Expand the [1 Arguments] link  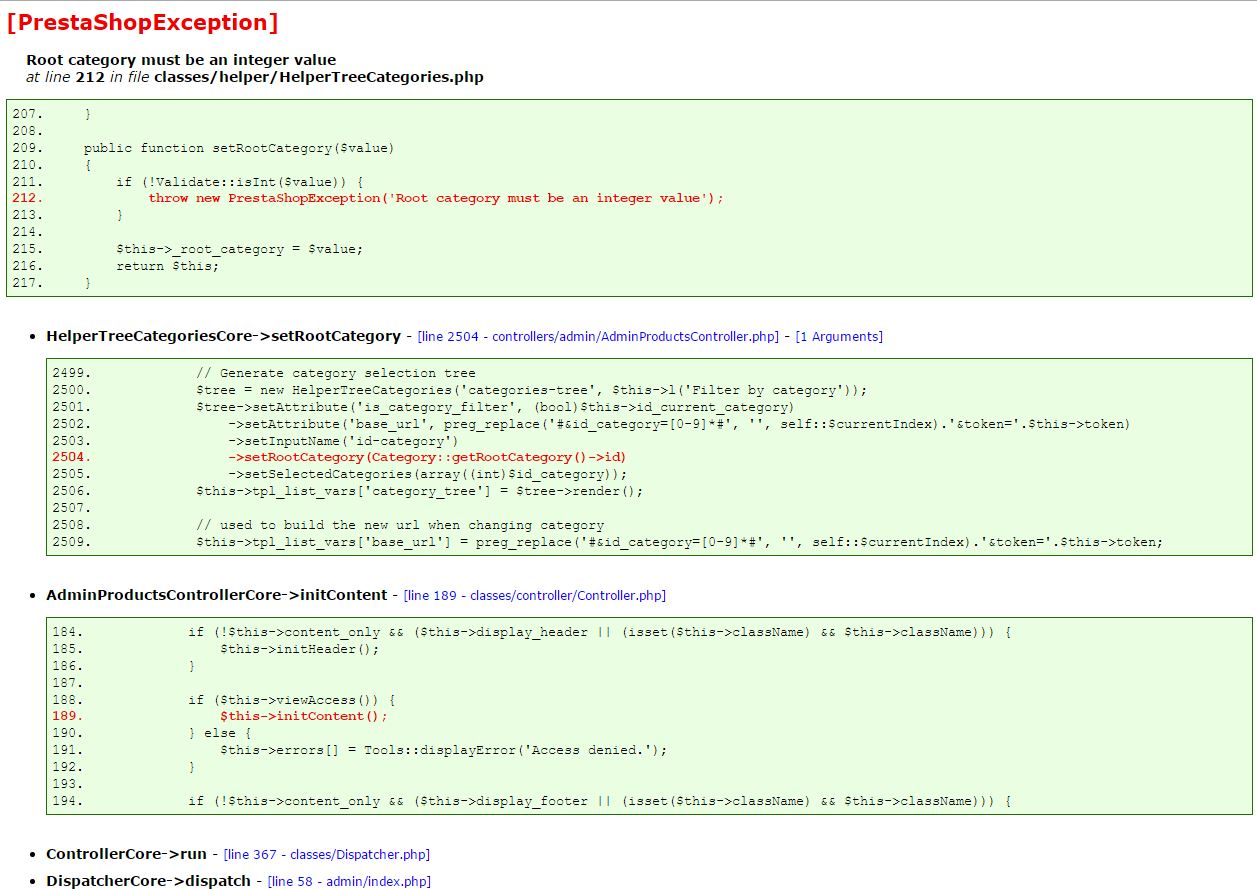pos(839,337)
